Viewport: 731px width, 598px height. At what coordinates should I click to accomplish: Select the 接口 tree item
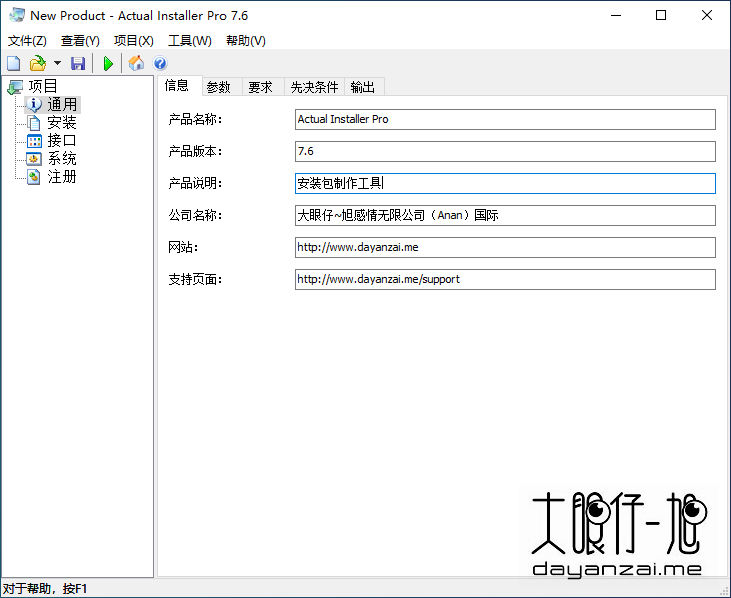pyautogui.click(x=62, y=140)
